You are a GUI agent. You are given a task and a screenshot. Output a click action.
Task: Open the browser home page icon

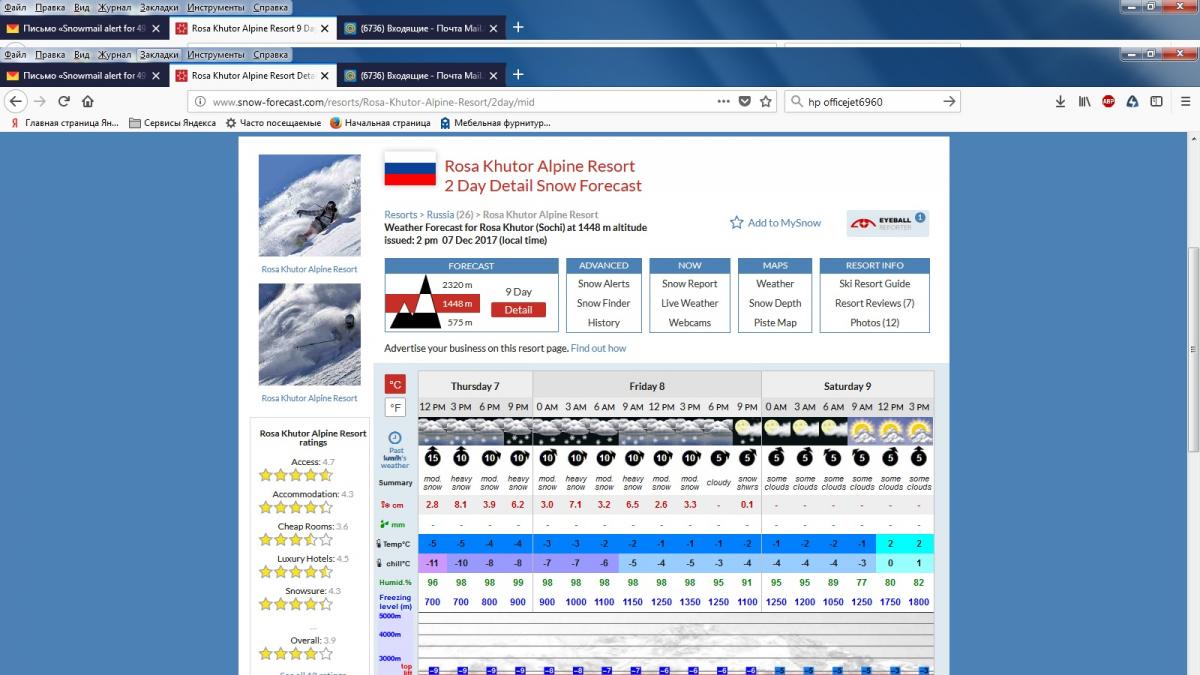click(x=88, y=101)
